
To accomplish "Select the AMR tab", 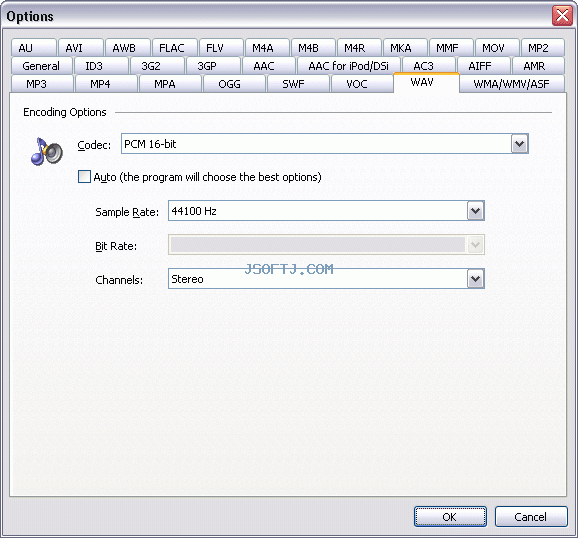I will coord(539,66).
